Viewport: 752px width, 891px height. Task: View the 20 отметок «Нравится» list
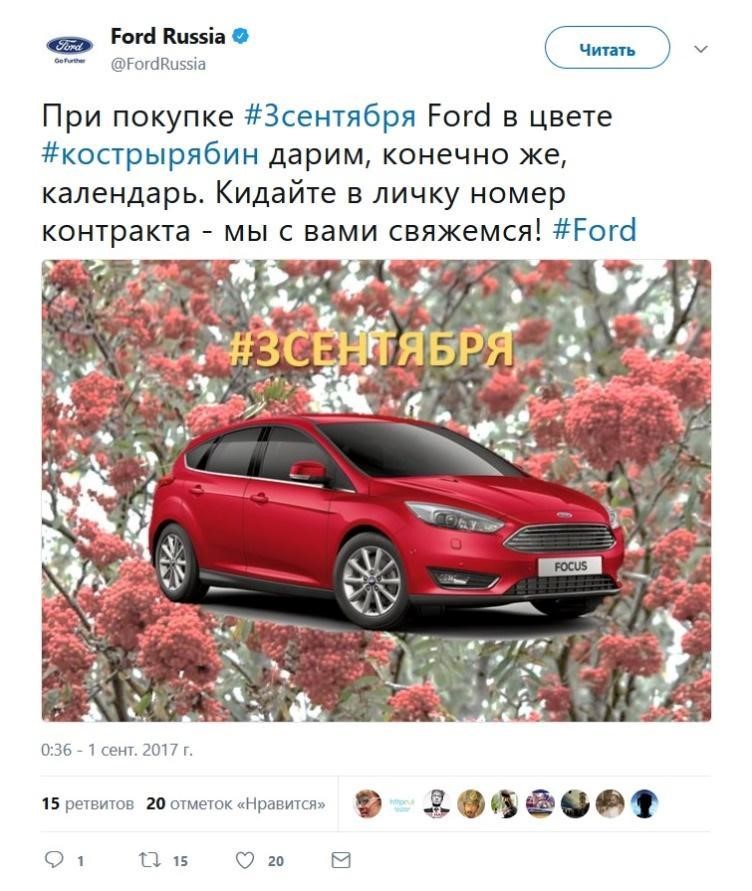click(236, 803)
